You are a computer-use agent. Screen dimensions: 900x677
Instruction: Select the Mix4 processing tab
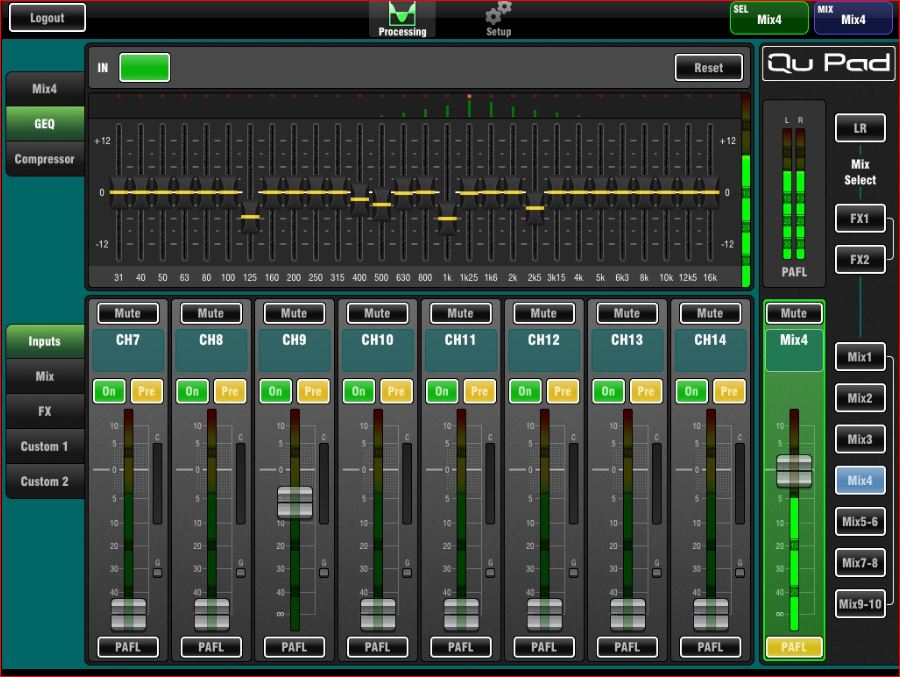pyautogui.click(x=45, y=89)
